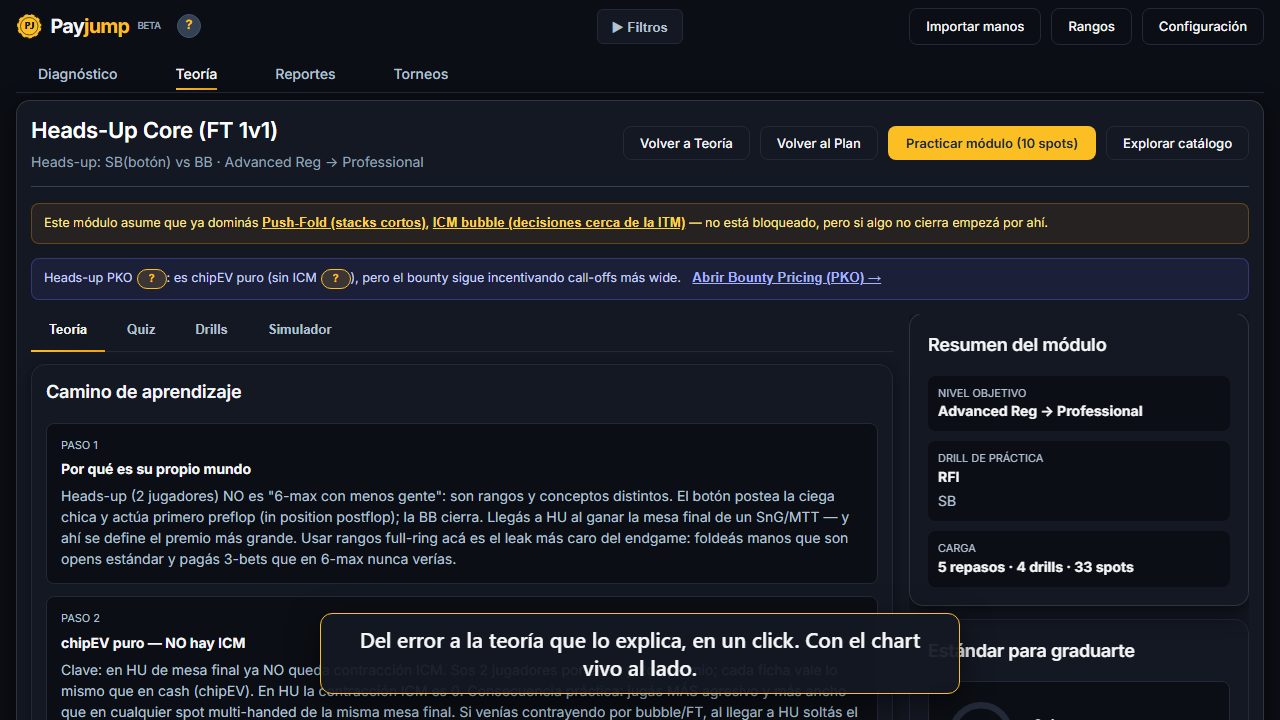
Task: Open the Simulador sub-tab
Action: [300, 330]
